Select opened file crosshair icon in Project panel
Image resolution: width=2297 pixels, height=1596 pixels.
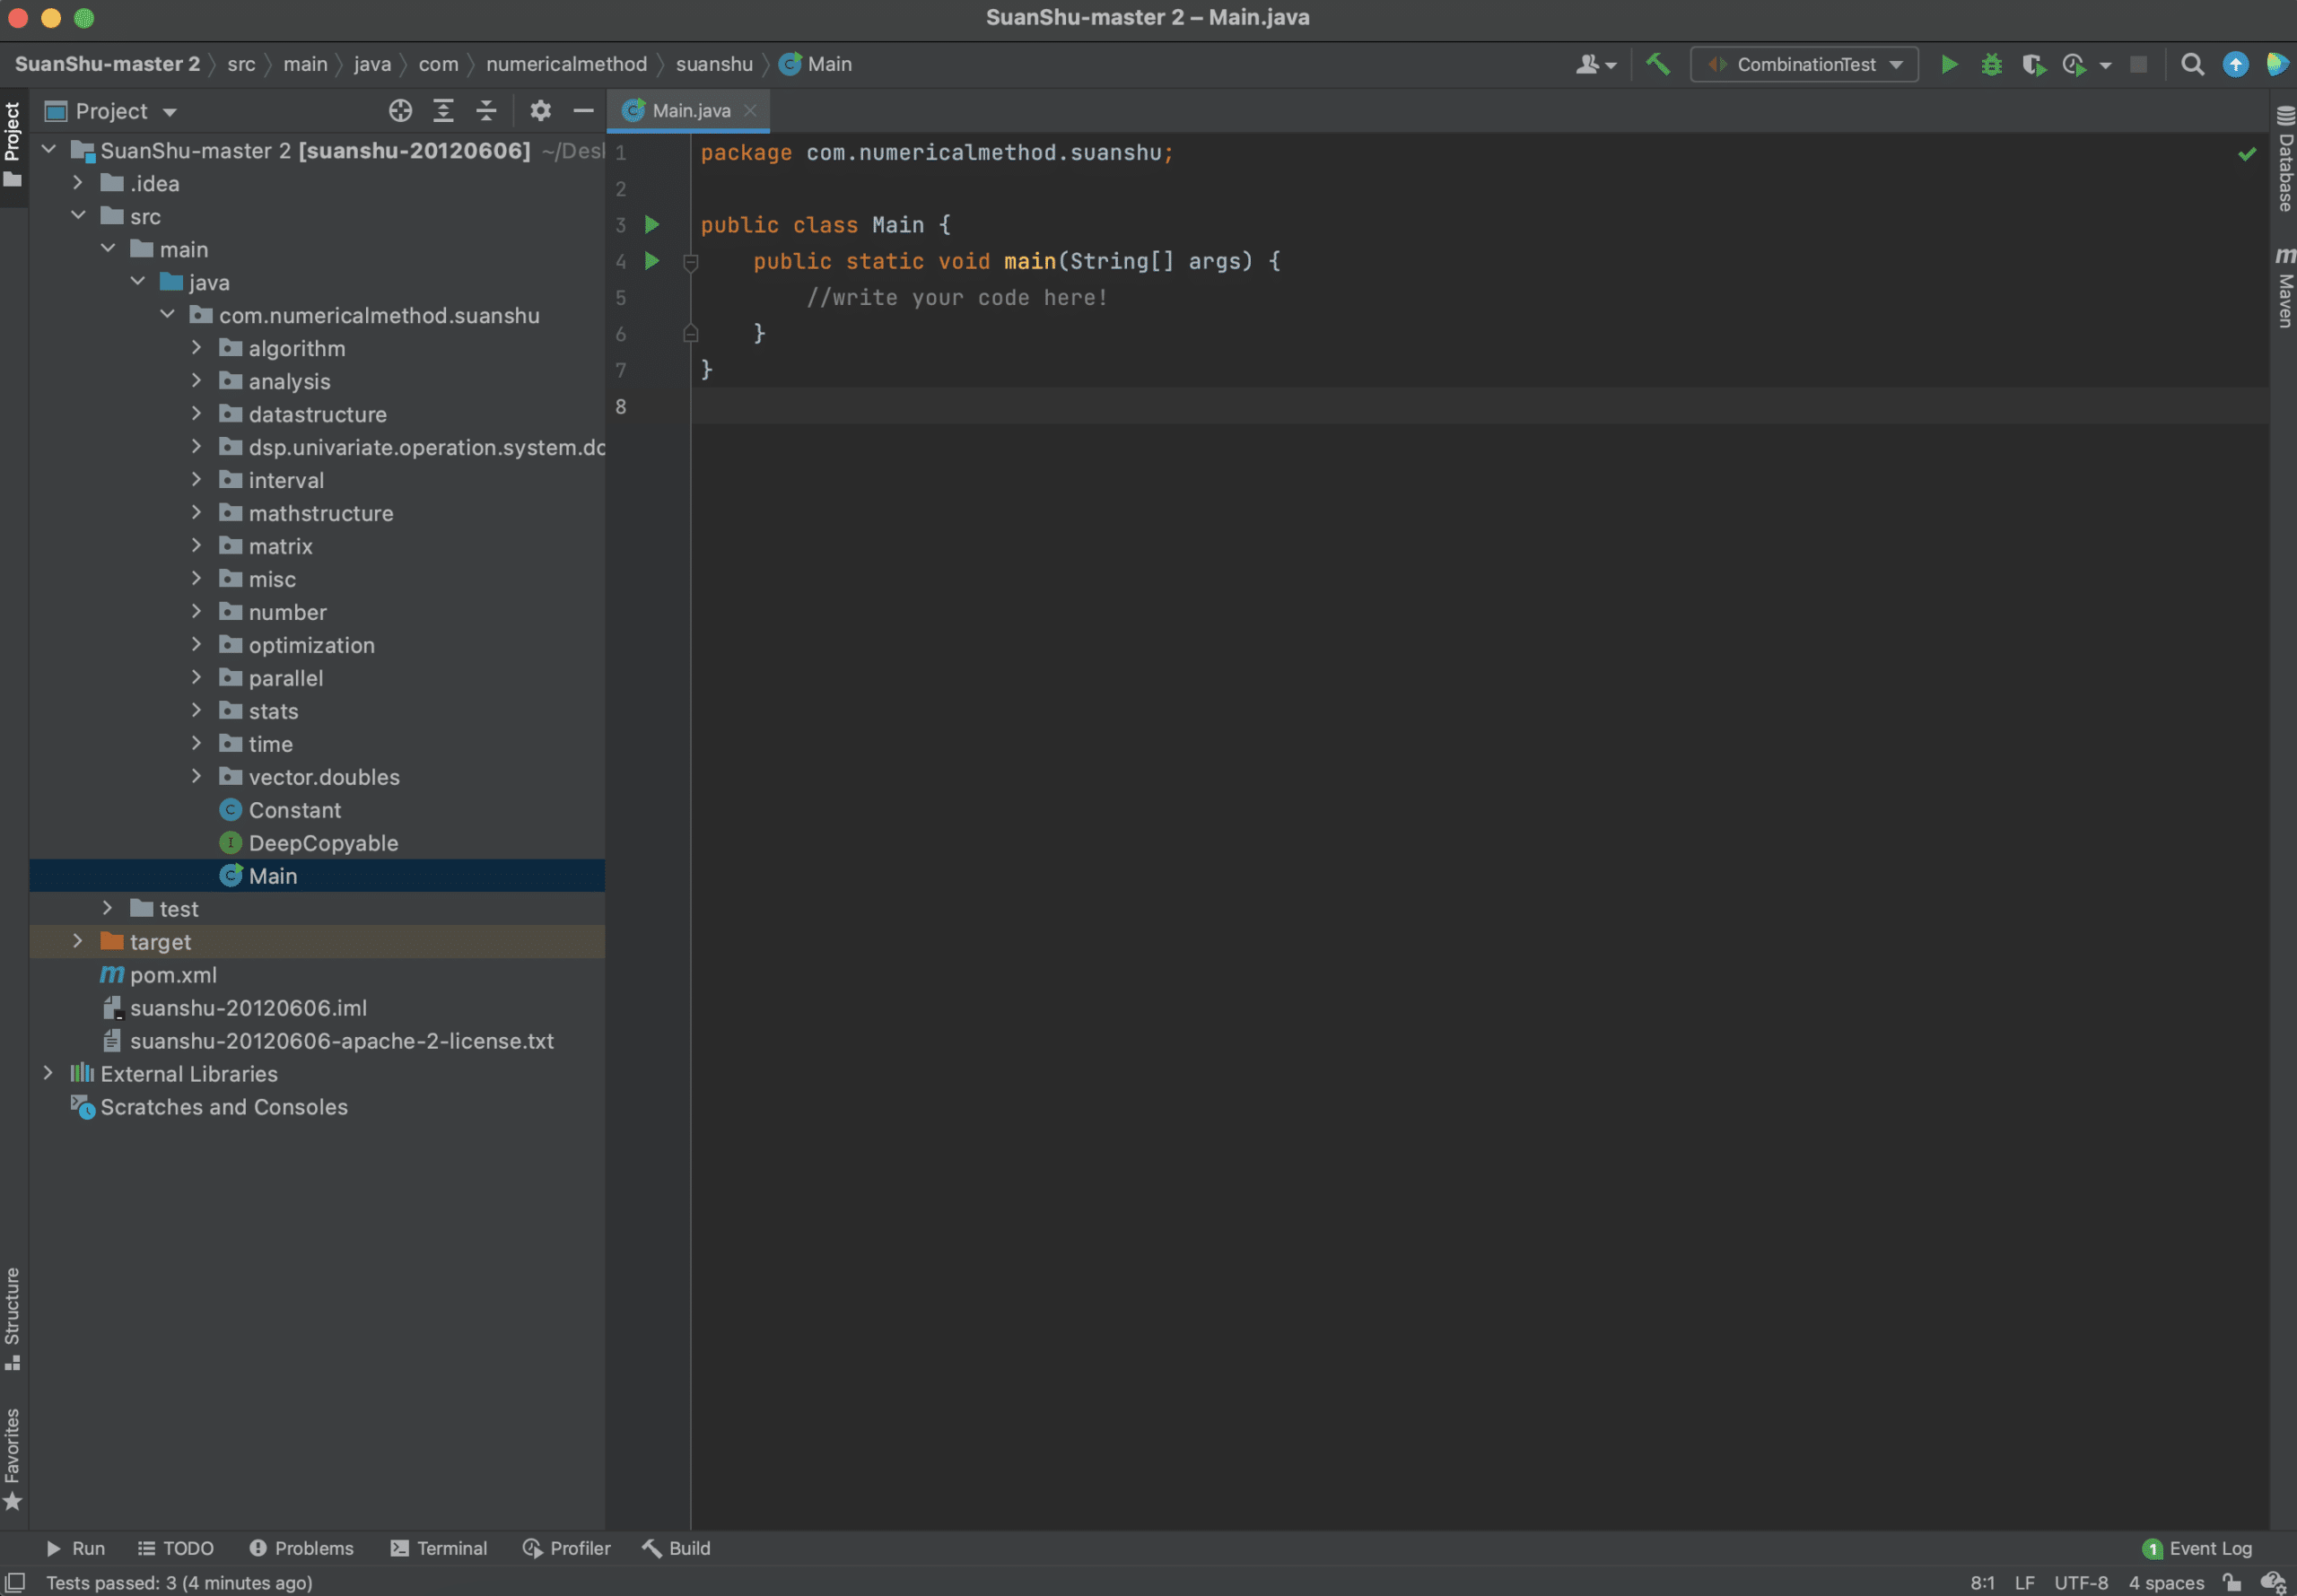coord(400,111)
